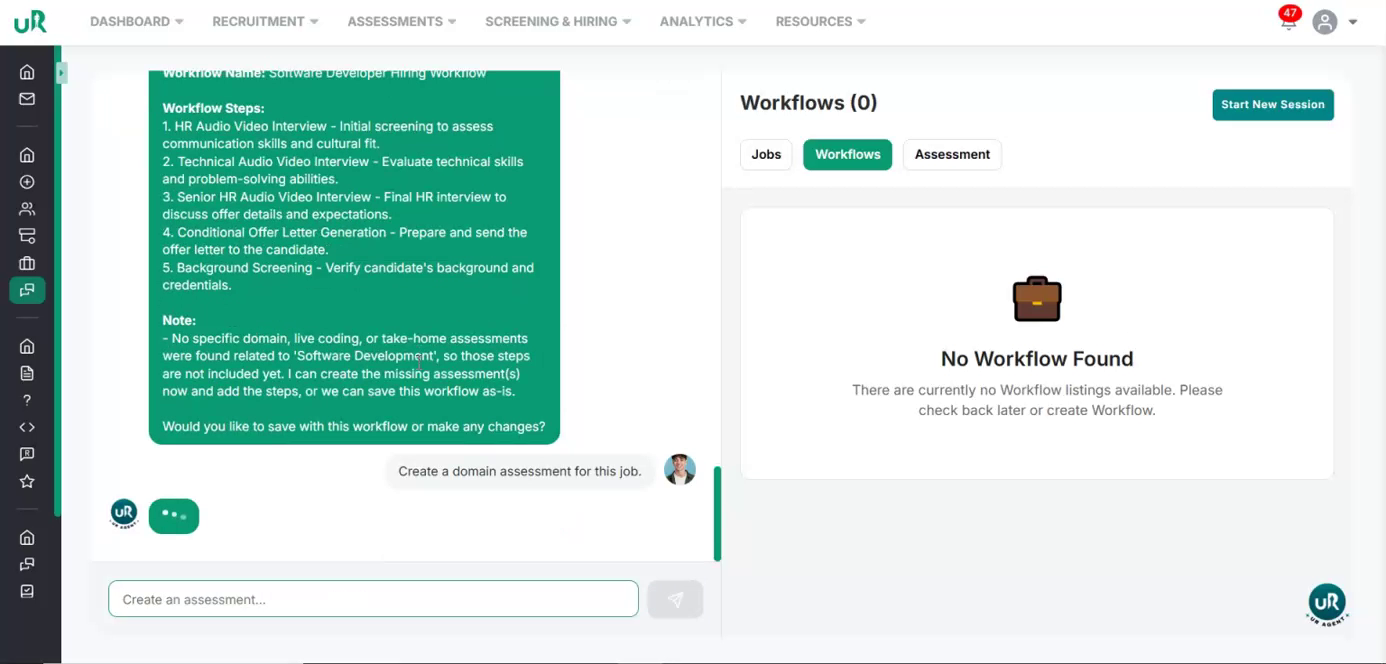Switch to the Jobs tab

pyautogui.click(x=766, y=154)
